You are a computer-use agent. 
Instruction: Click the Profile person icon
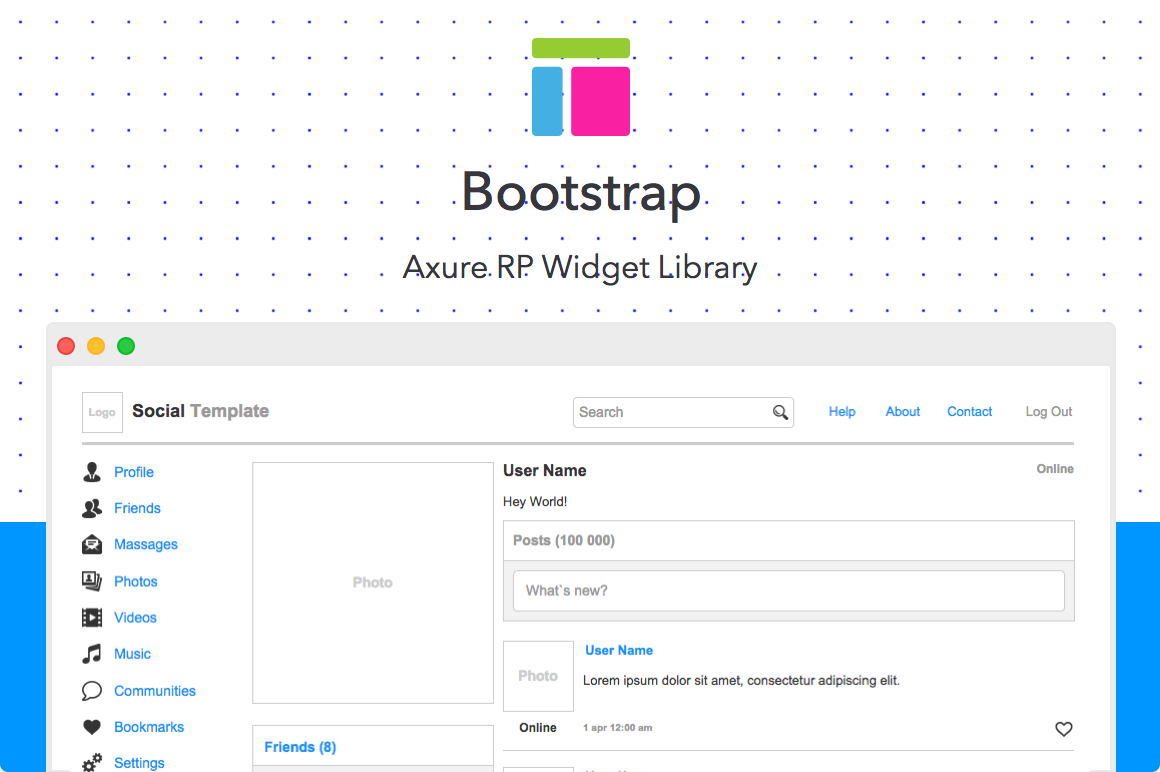click(x=92, y=472)
